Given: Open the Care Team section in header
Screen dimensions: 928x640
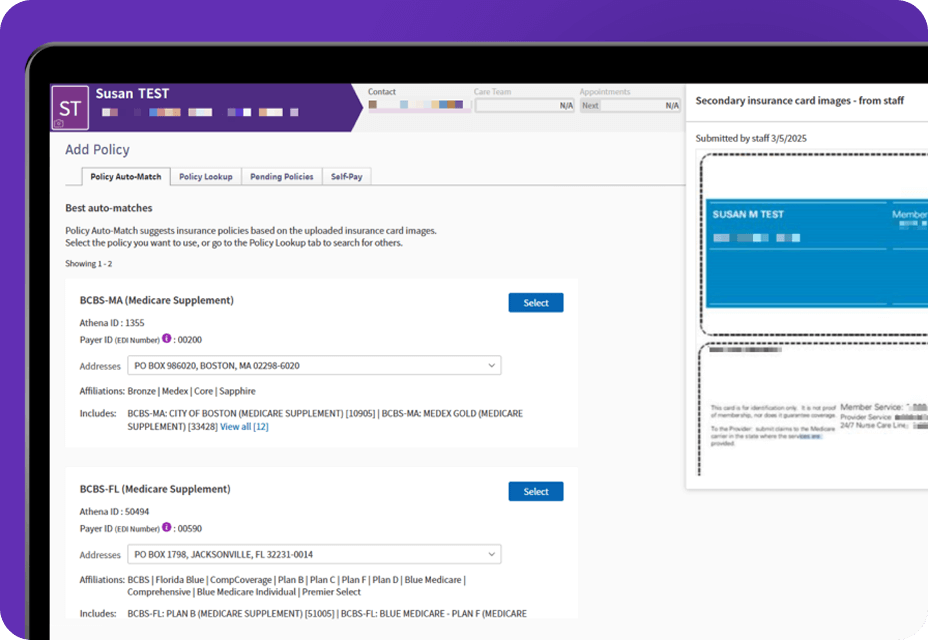Looking at the screenshot, I should tap(492, 92).
